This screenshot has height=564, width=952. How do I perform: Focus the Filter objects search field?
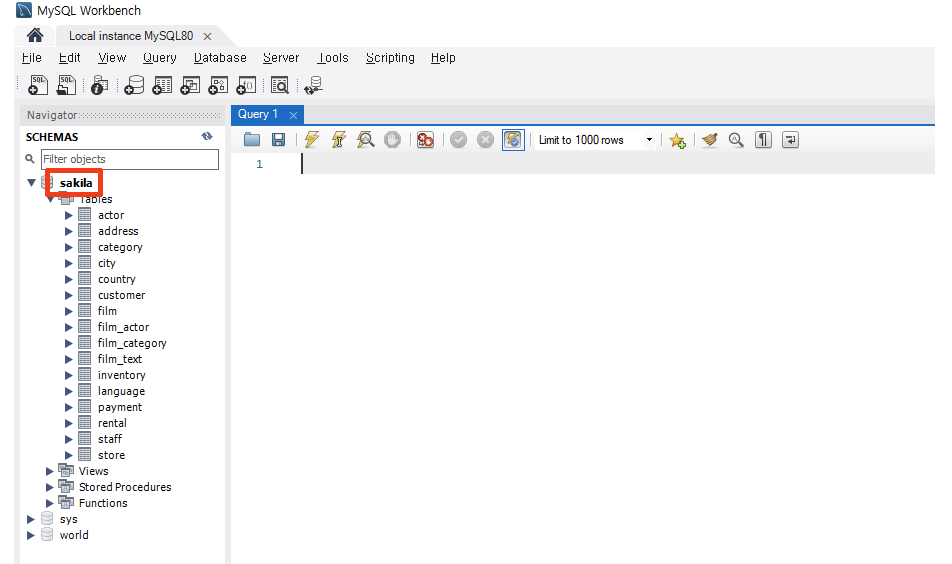pos(129,159)
